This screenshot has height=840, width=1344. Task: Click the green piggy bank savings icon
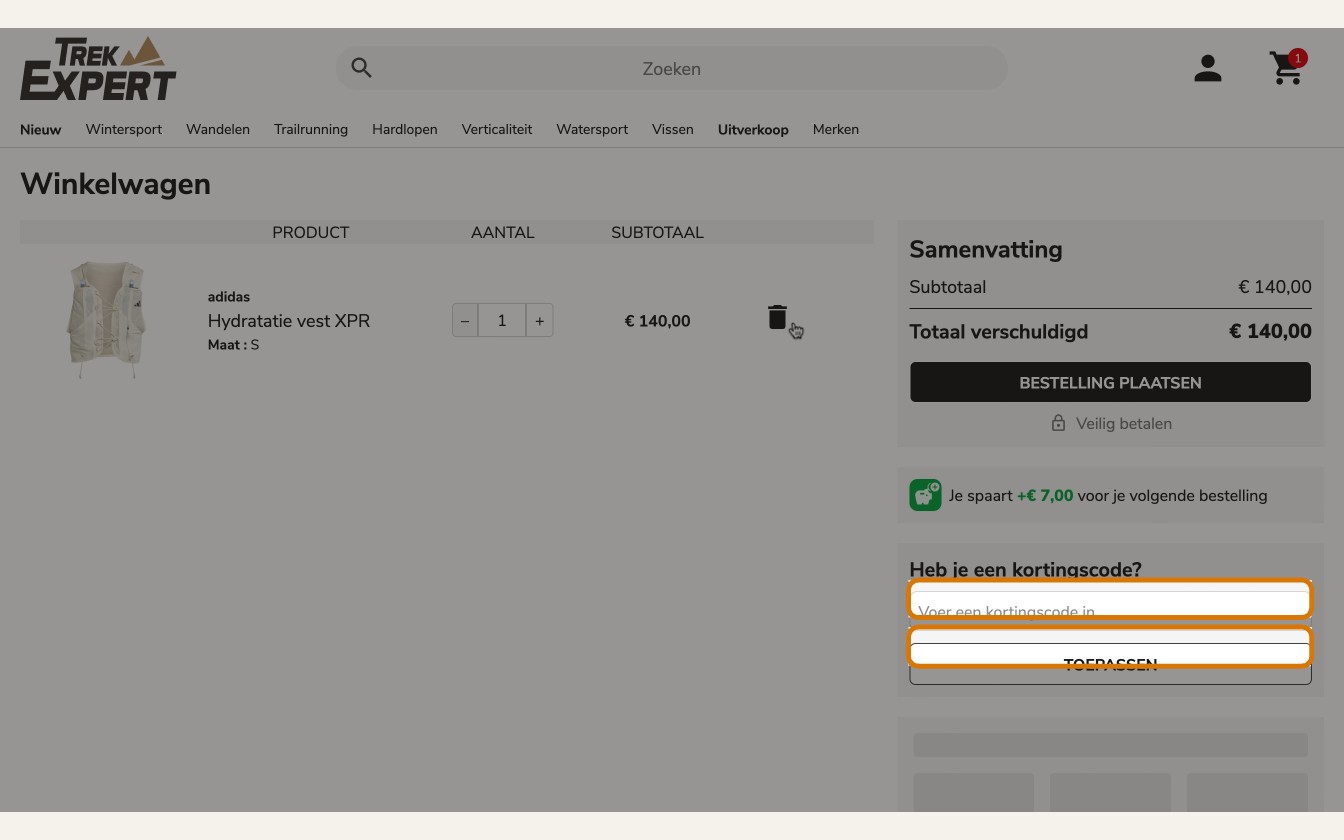coord(925,495)
